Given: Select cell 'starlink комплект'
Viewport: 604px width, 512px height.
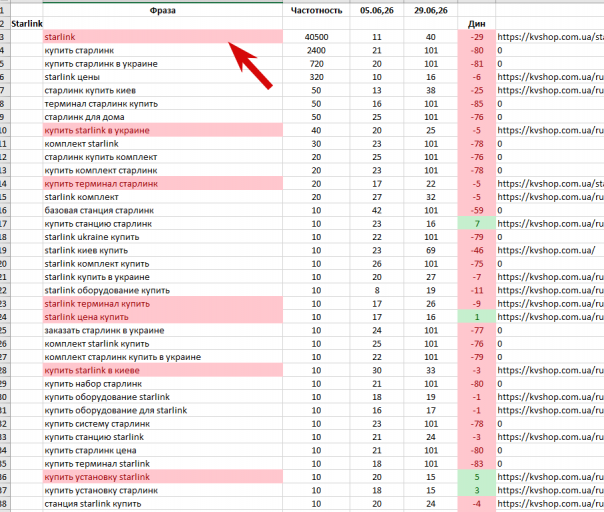Looking at the screenshot, I should pos(163,197).
